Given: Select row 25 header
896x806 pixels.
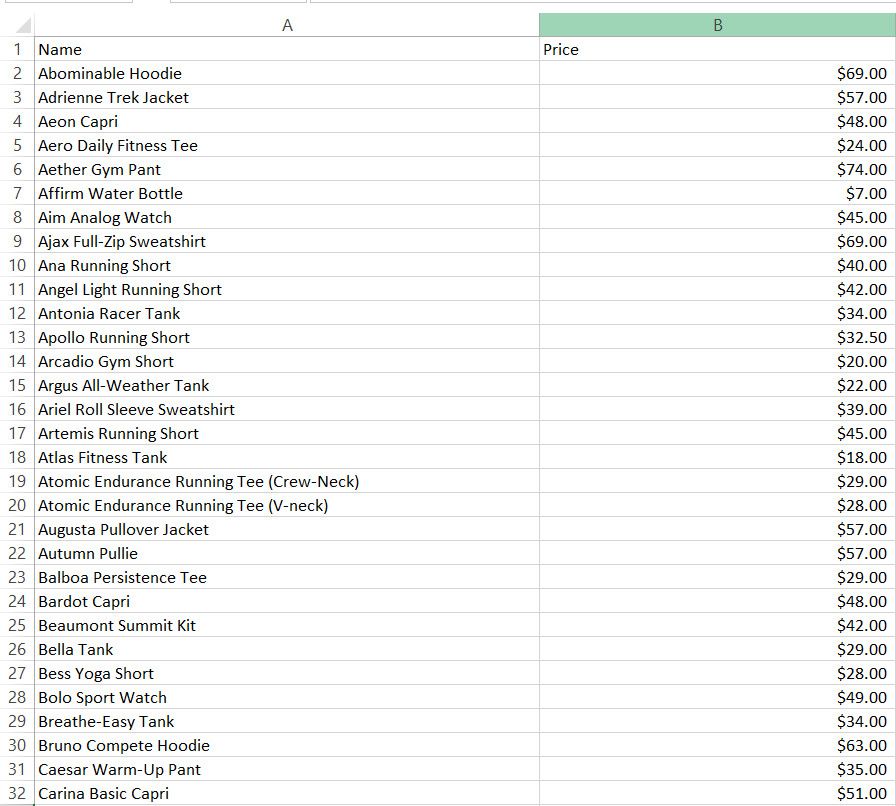Looking at the screenshot, I should click(x=17, y=625).
